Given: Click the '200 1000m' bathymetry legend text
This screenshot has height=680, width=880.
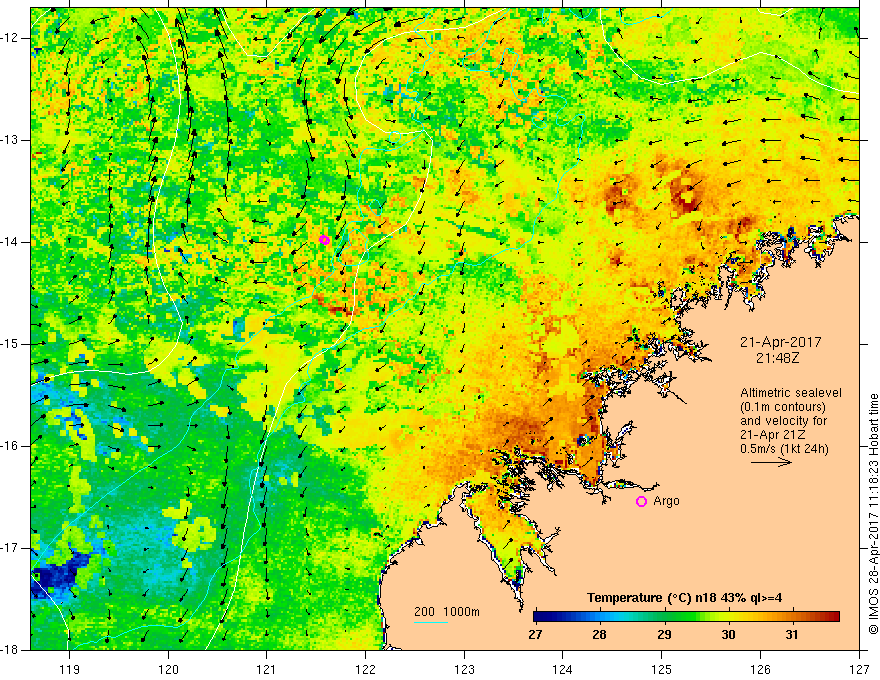Looking at the screenshot, I should (x=447, y=612).
